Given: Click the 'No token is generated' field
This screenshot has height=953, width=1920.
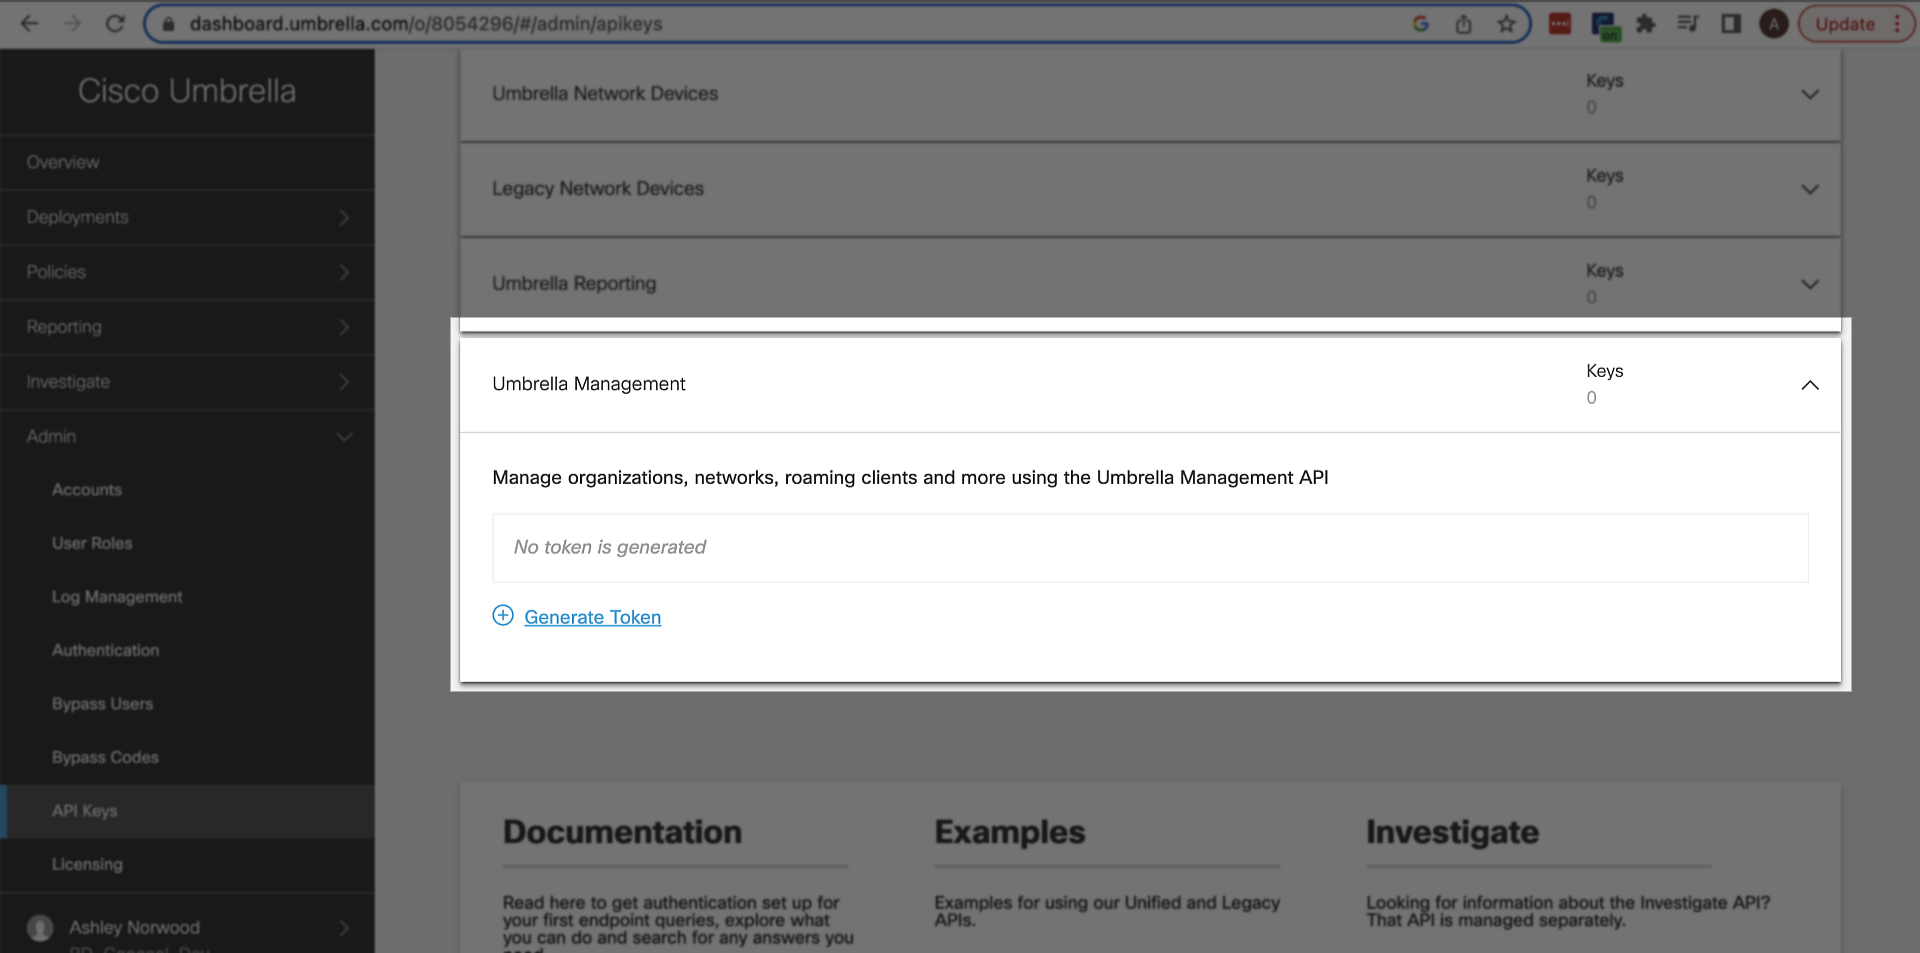Looking at the screenshot, I should click(x=1150, y=548).
